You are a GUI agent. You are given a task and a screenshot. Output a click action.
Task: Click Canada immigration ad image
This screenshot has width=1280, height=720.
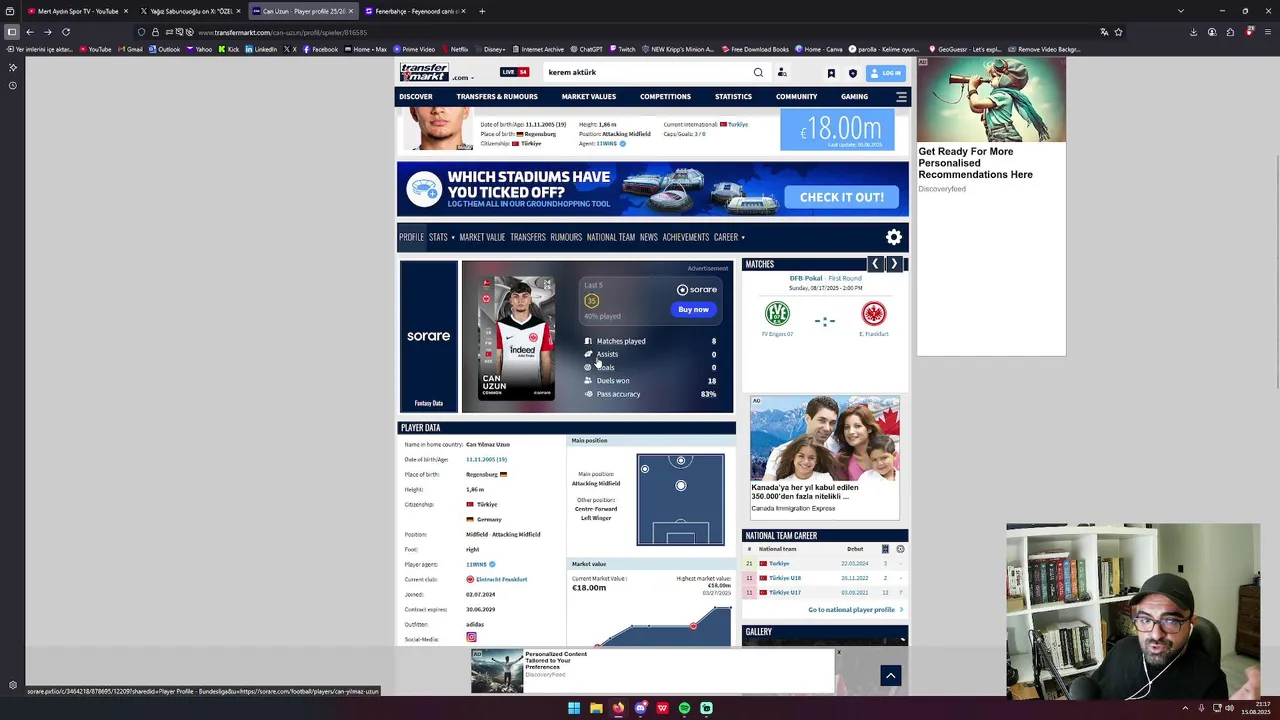coord(825,439)
